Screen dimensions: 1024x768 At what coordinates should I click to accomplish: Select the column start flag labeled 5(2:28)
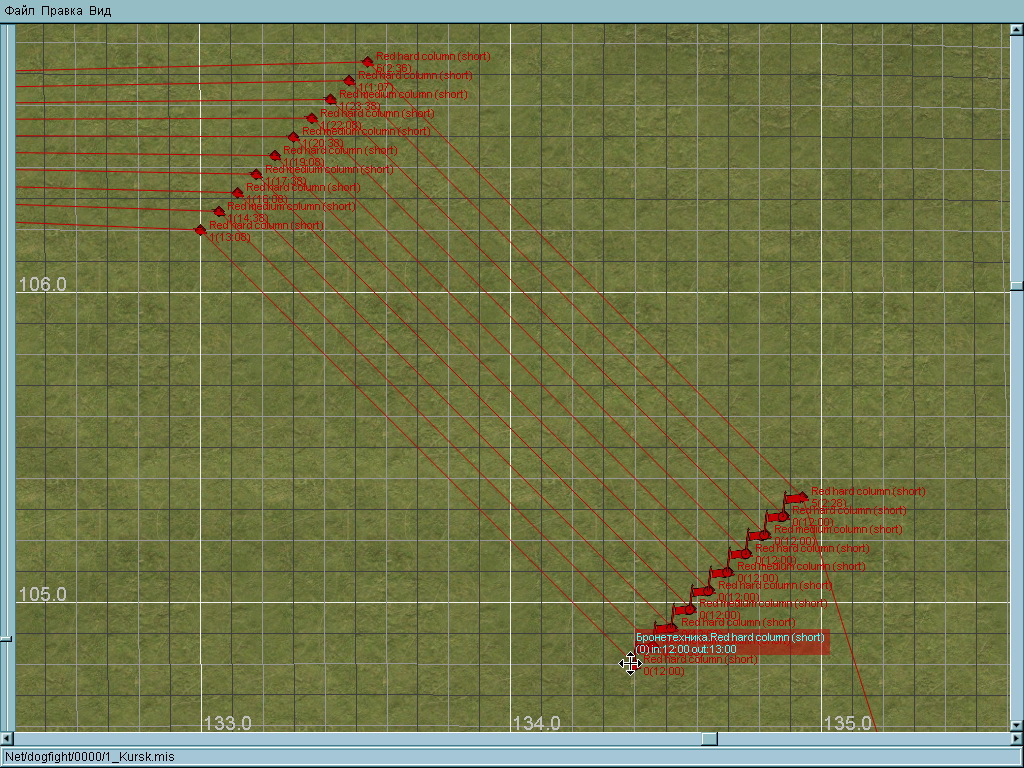796,498
